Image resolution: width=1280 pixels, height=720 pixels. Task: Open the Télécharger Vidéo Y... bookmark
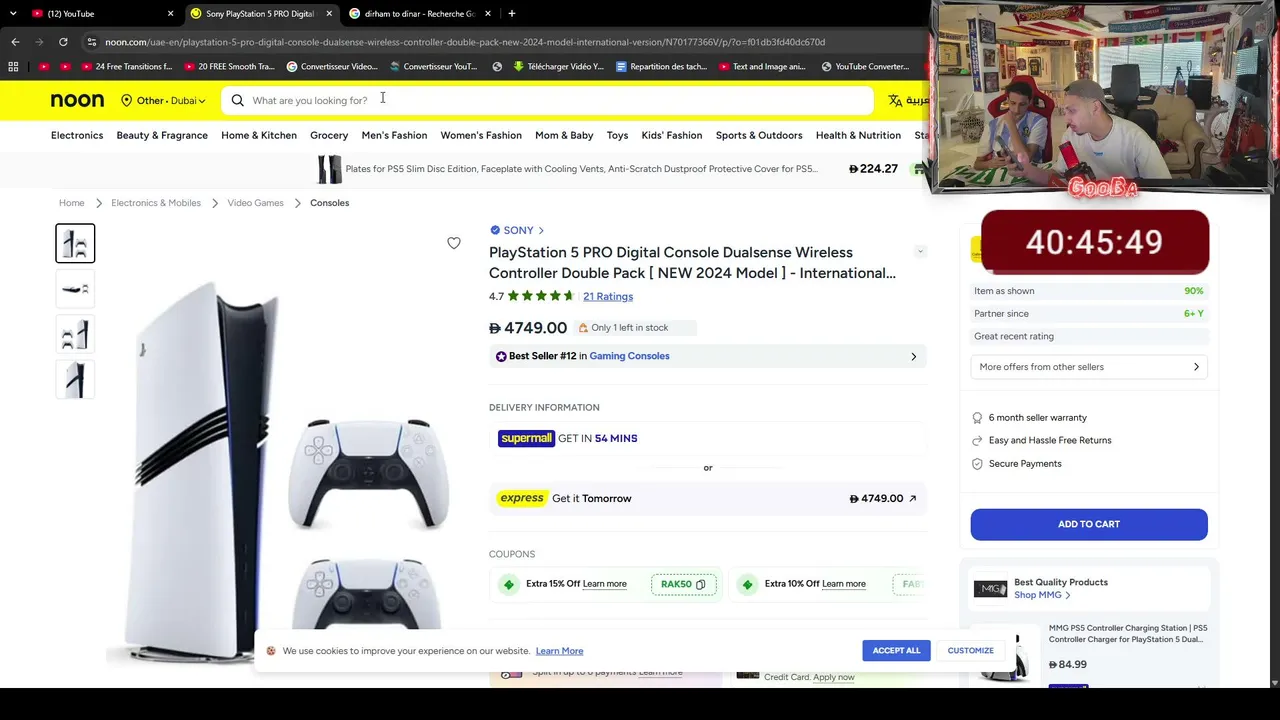pos(559,67)
